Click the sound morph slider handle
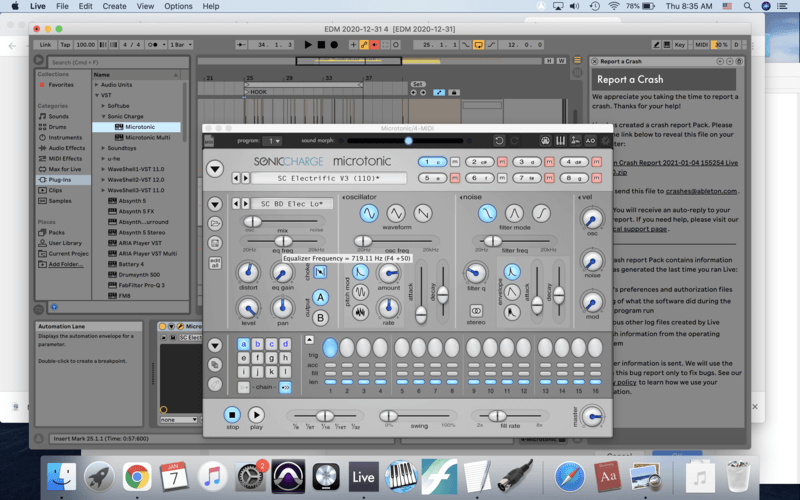The width and height of the screenshot is (800, 500). coord(408,140)
